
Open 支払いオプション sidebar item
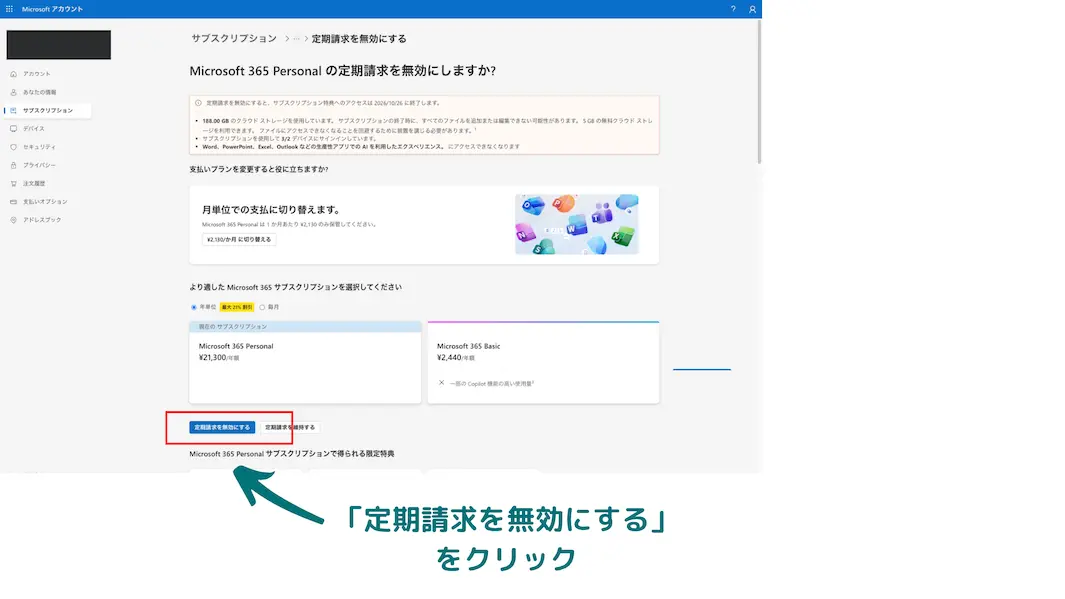tap(45, 202)
